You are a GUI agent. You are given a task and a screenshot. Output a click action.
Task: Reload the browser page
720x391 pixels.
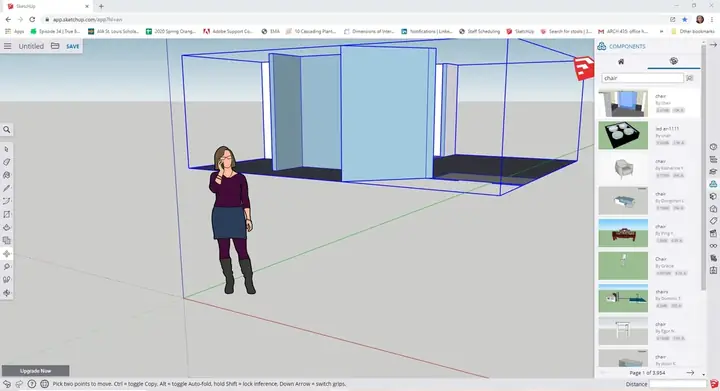point(32,19)
